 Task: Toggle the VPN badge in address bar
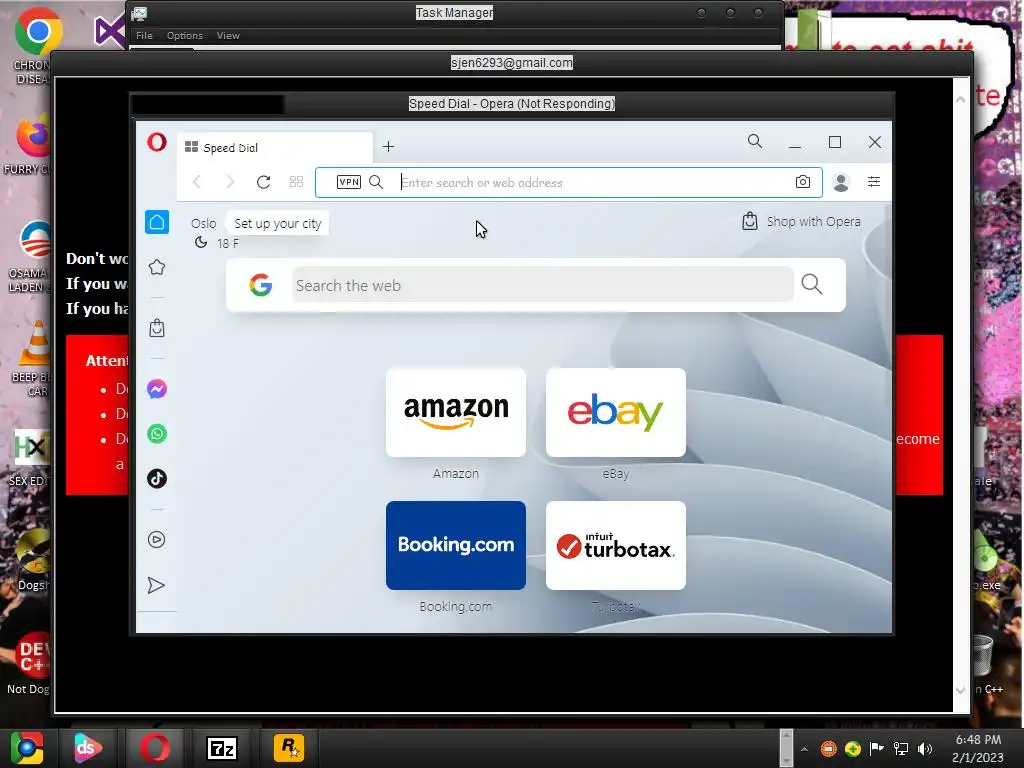pyautogui.click(x=349, y=182)
